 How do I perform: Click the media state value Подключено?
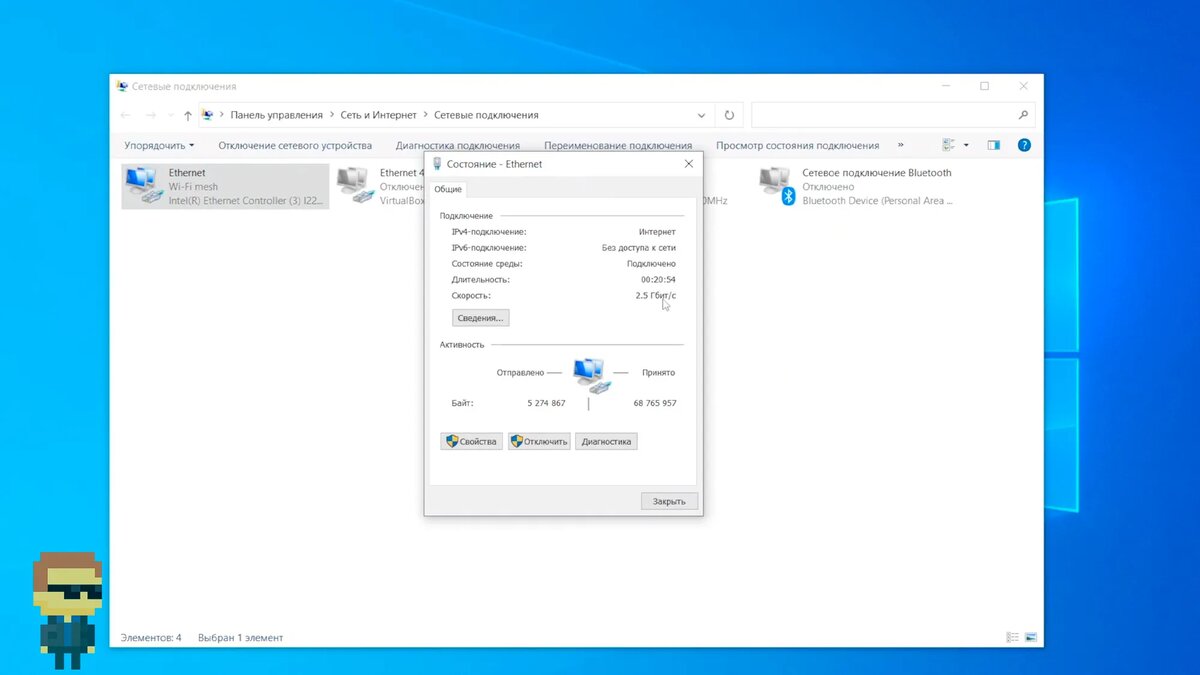[x=651, y=264]
